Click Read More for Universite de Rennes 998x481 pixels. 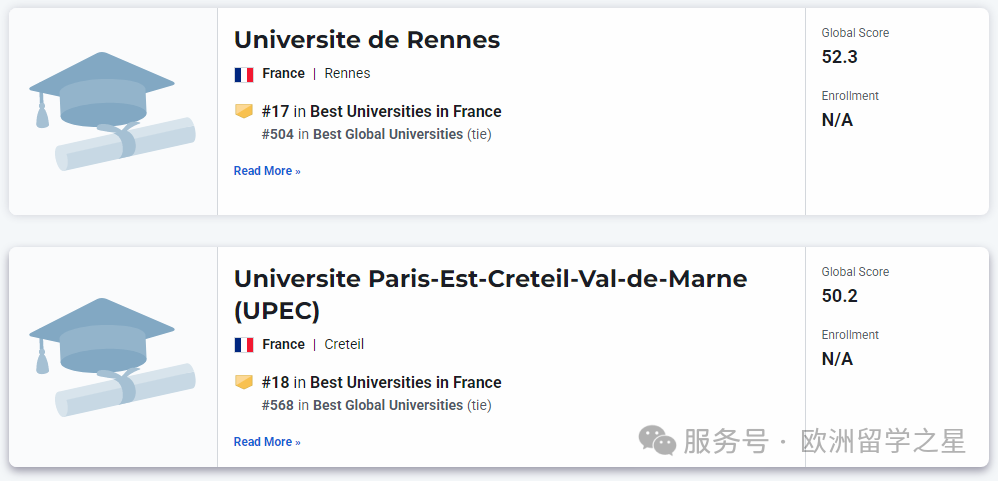coord(267,171)
